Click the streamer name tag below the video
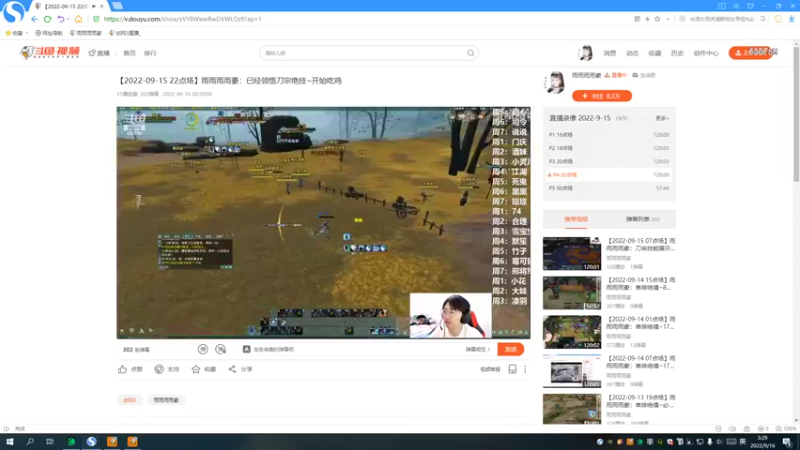800x450 pixels. (166, 400)
